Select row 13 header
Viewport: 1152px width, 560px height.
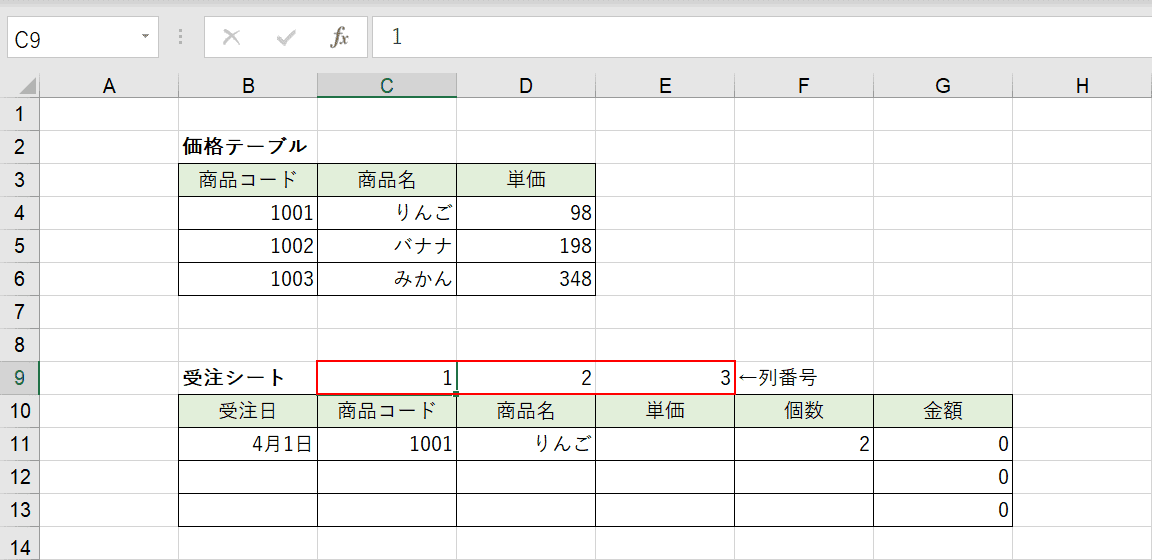20,510
